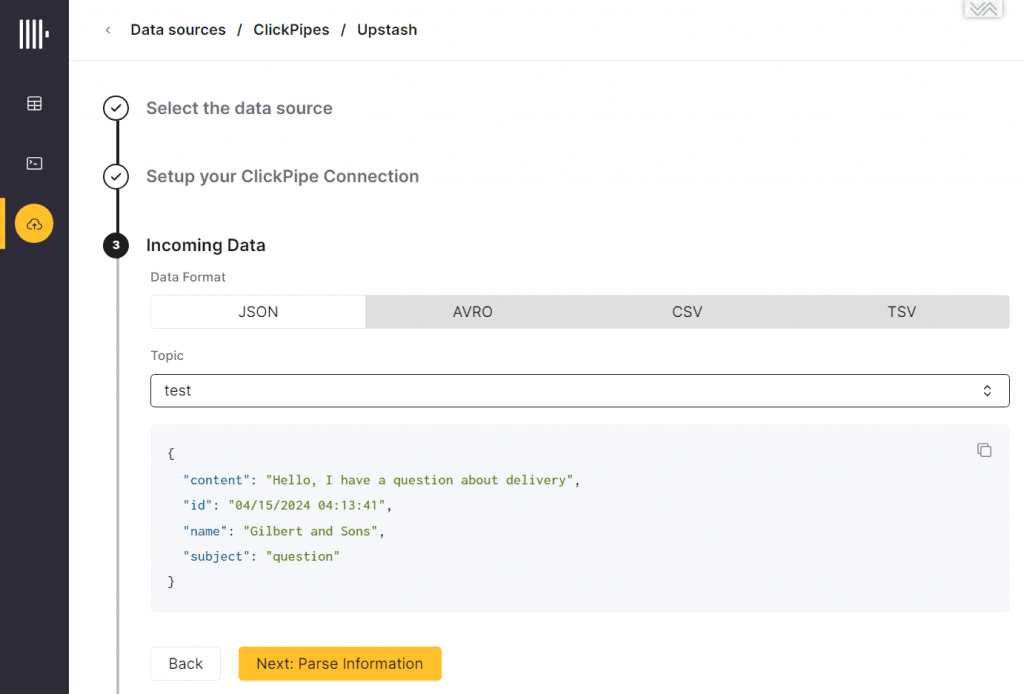
Task: Click the ClickHouse logo icon
Action: pyautogui.click(x=34, y=34)
